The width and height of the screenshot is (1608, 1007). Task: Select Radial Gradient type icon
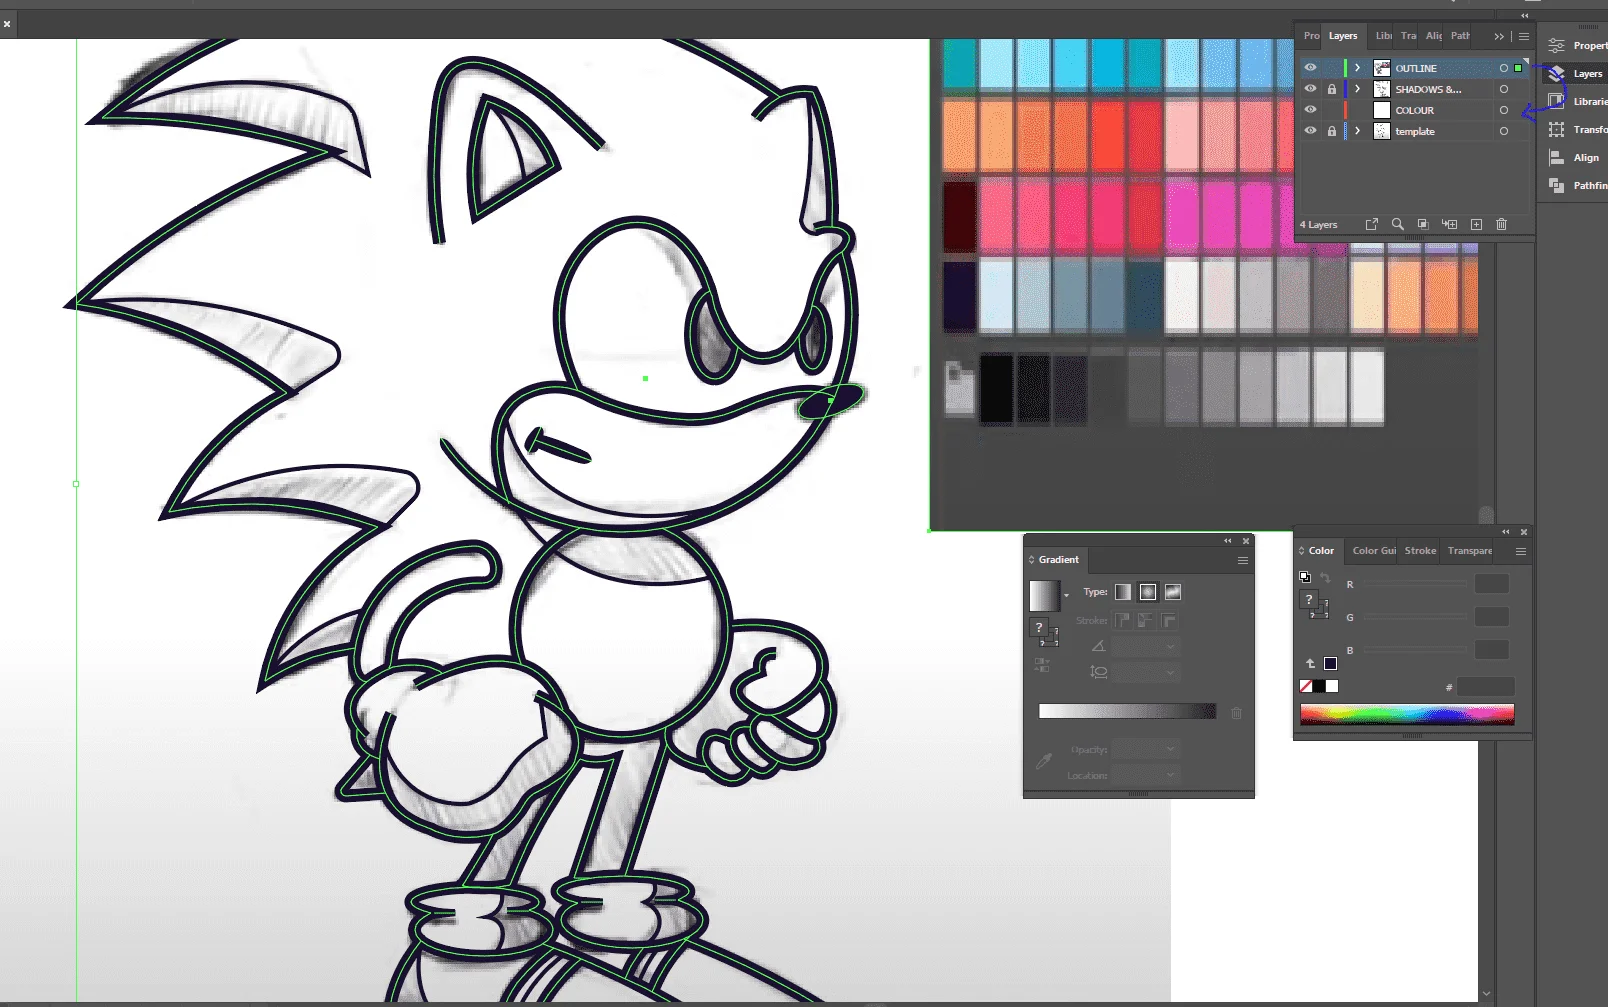click(1148, 592)
